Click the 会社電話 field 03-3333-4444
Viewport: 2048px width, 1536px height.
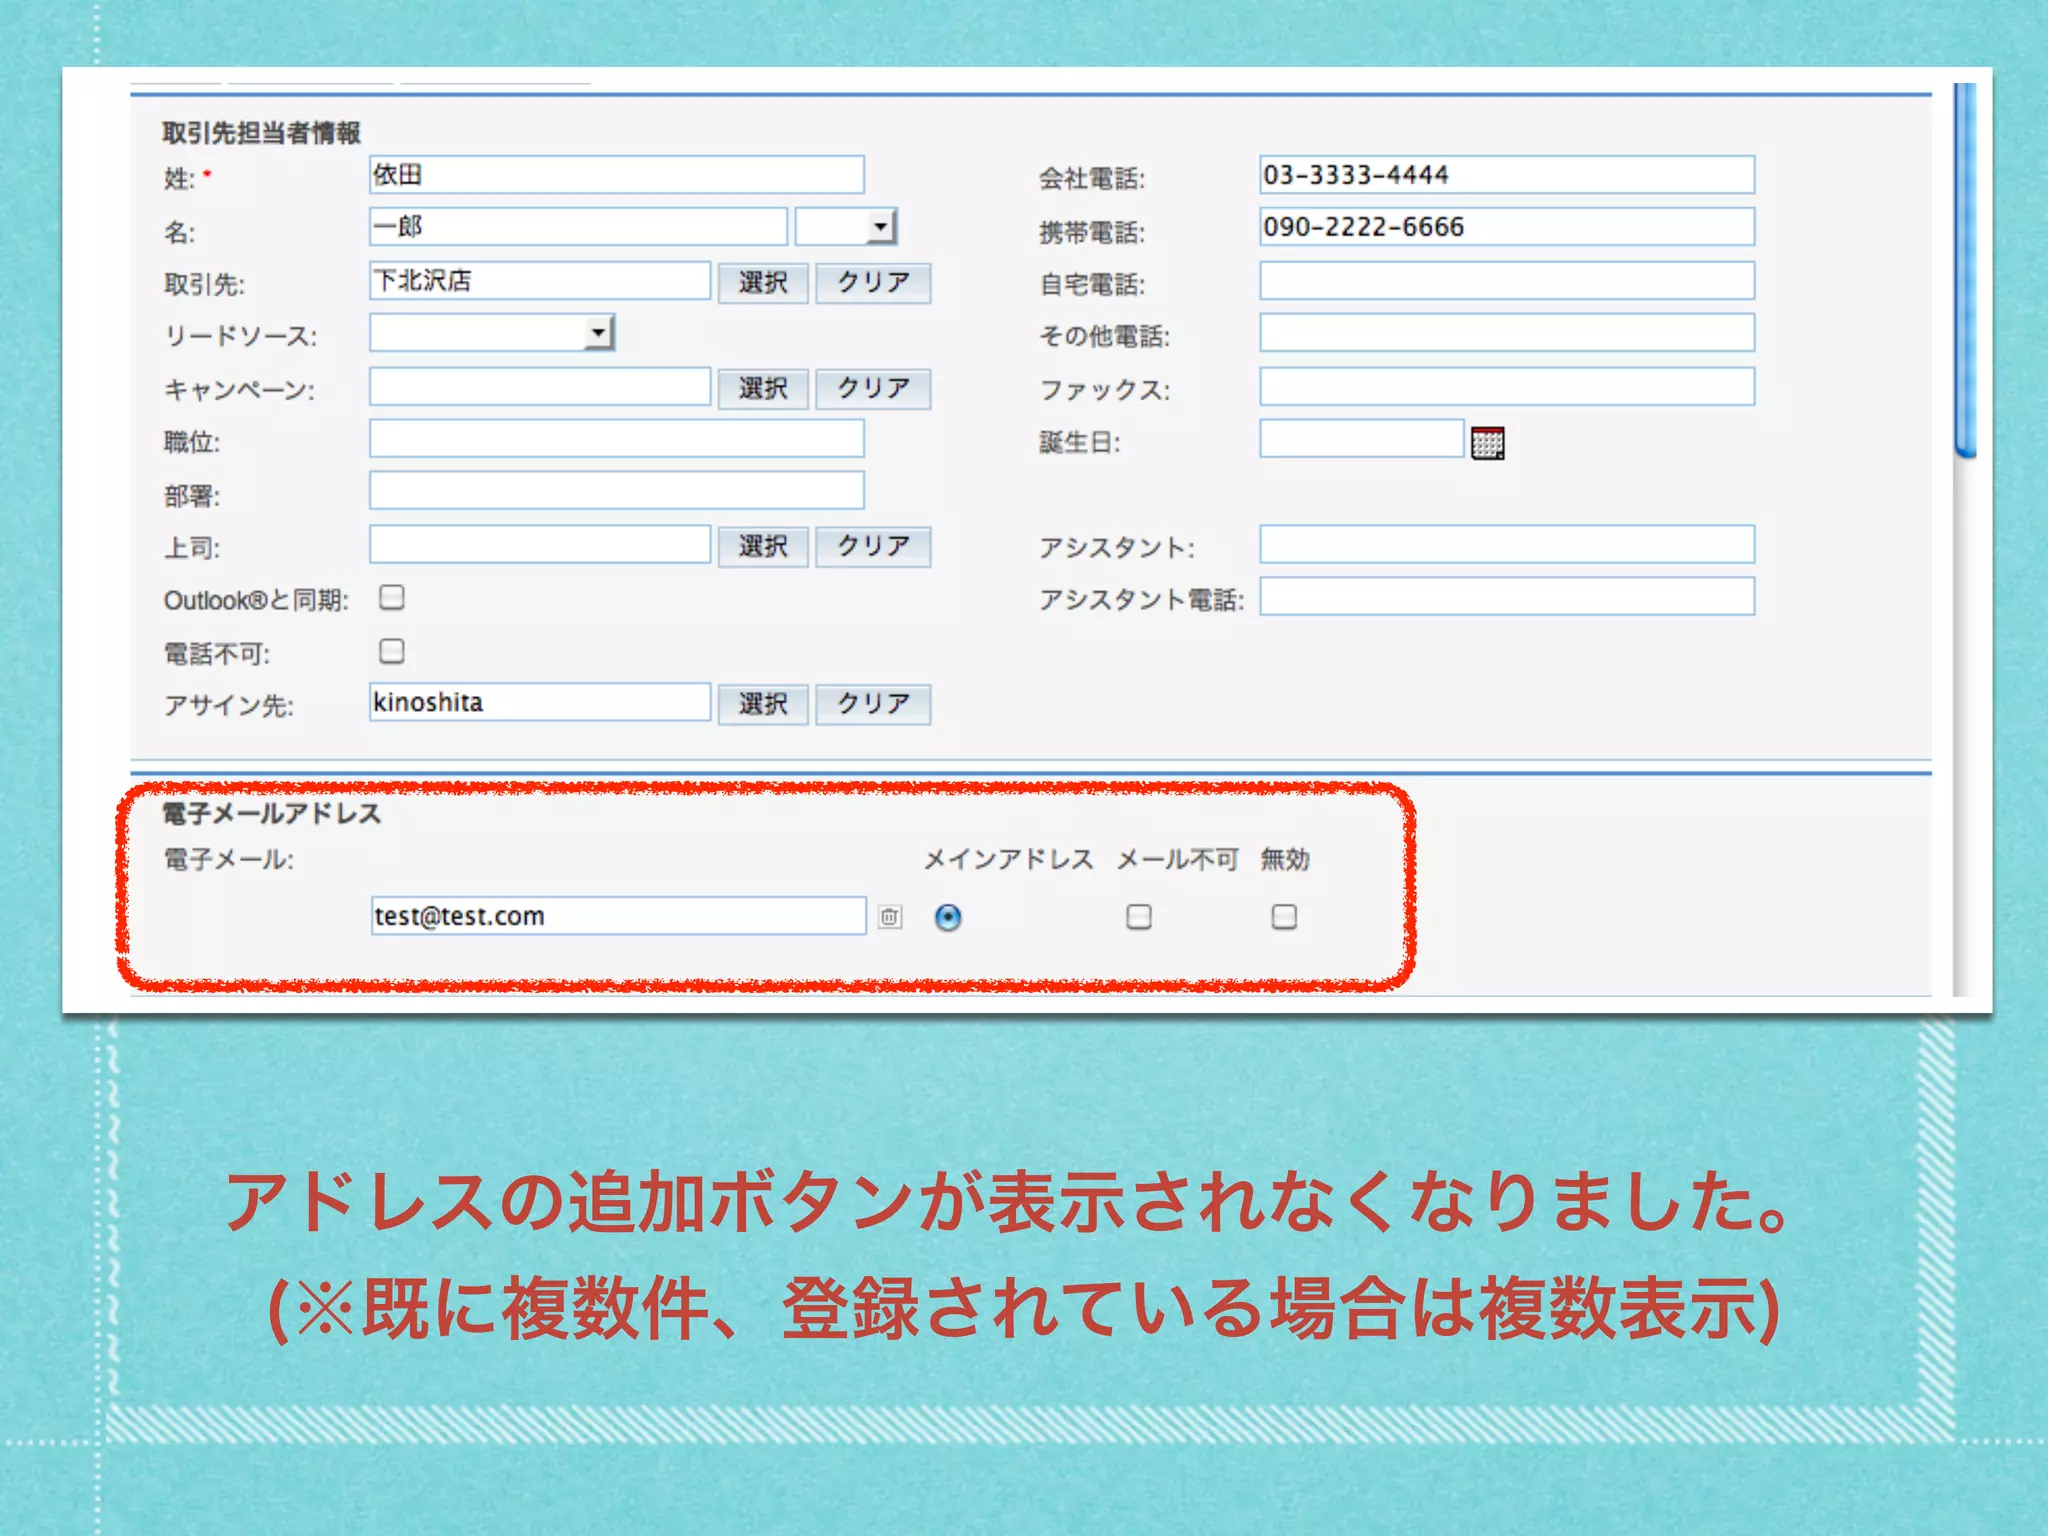pyautogui.click(x=1507, y=174)
